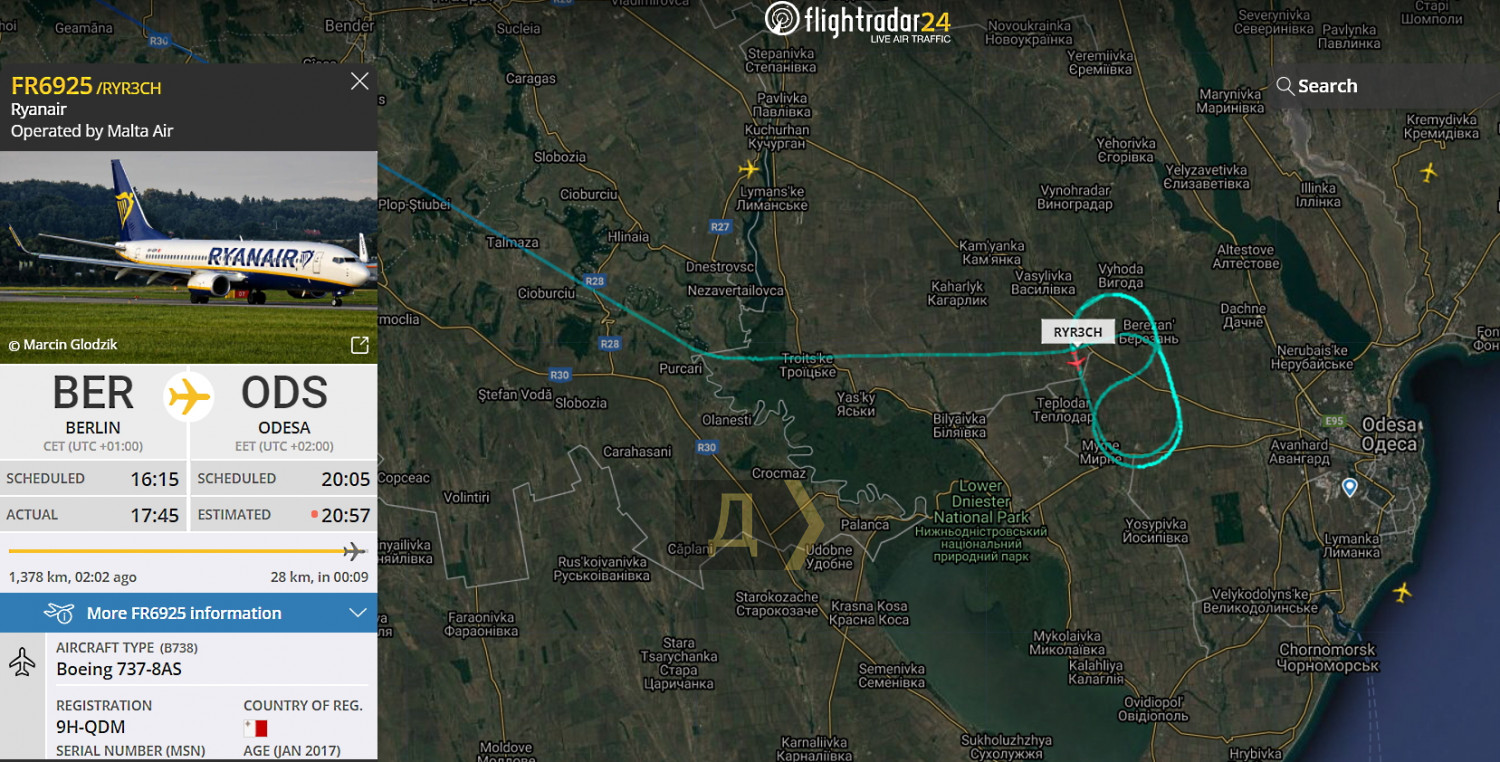The height and width of the screenshot is (762, 1500).
Task: Click the Odesa airport pin marker
Action: [x=1349, y=487]
